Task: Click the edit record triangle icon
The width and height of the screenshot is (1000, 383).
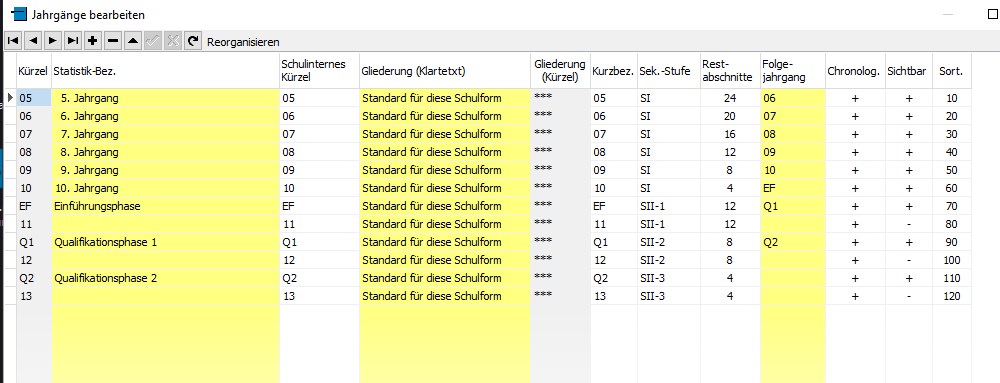Action: click(133, 41)
